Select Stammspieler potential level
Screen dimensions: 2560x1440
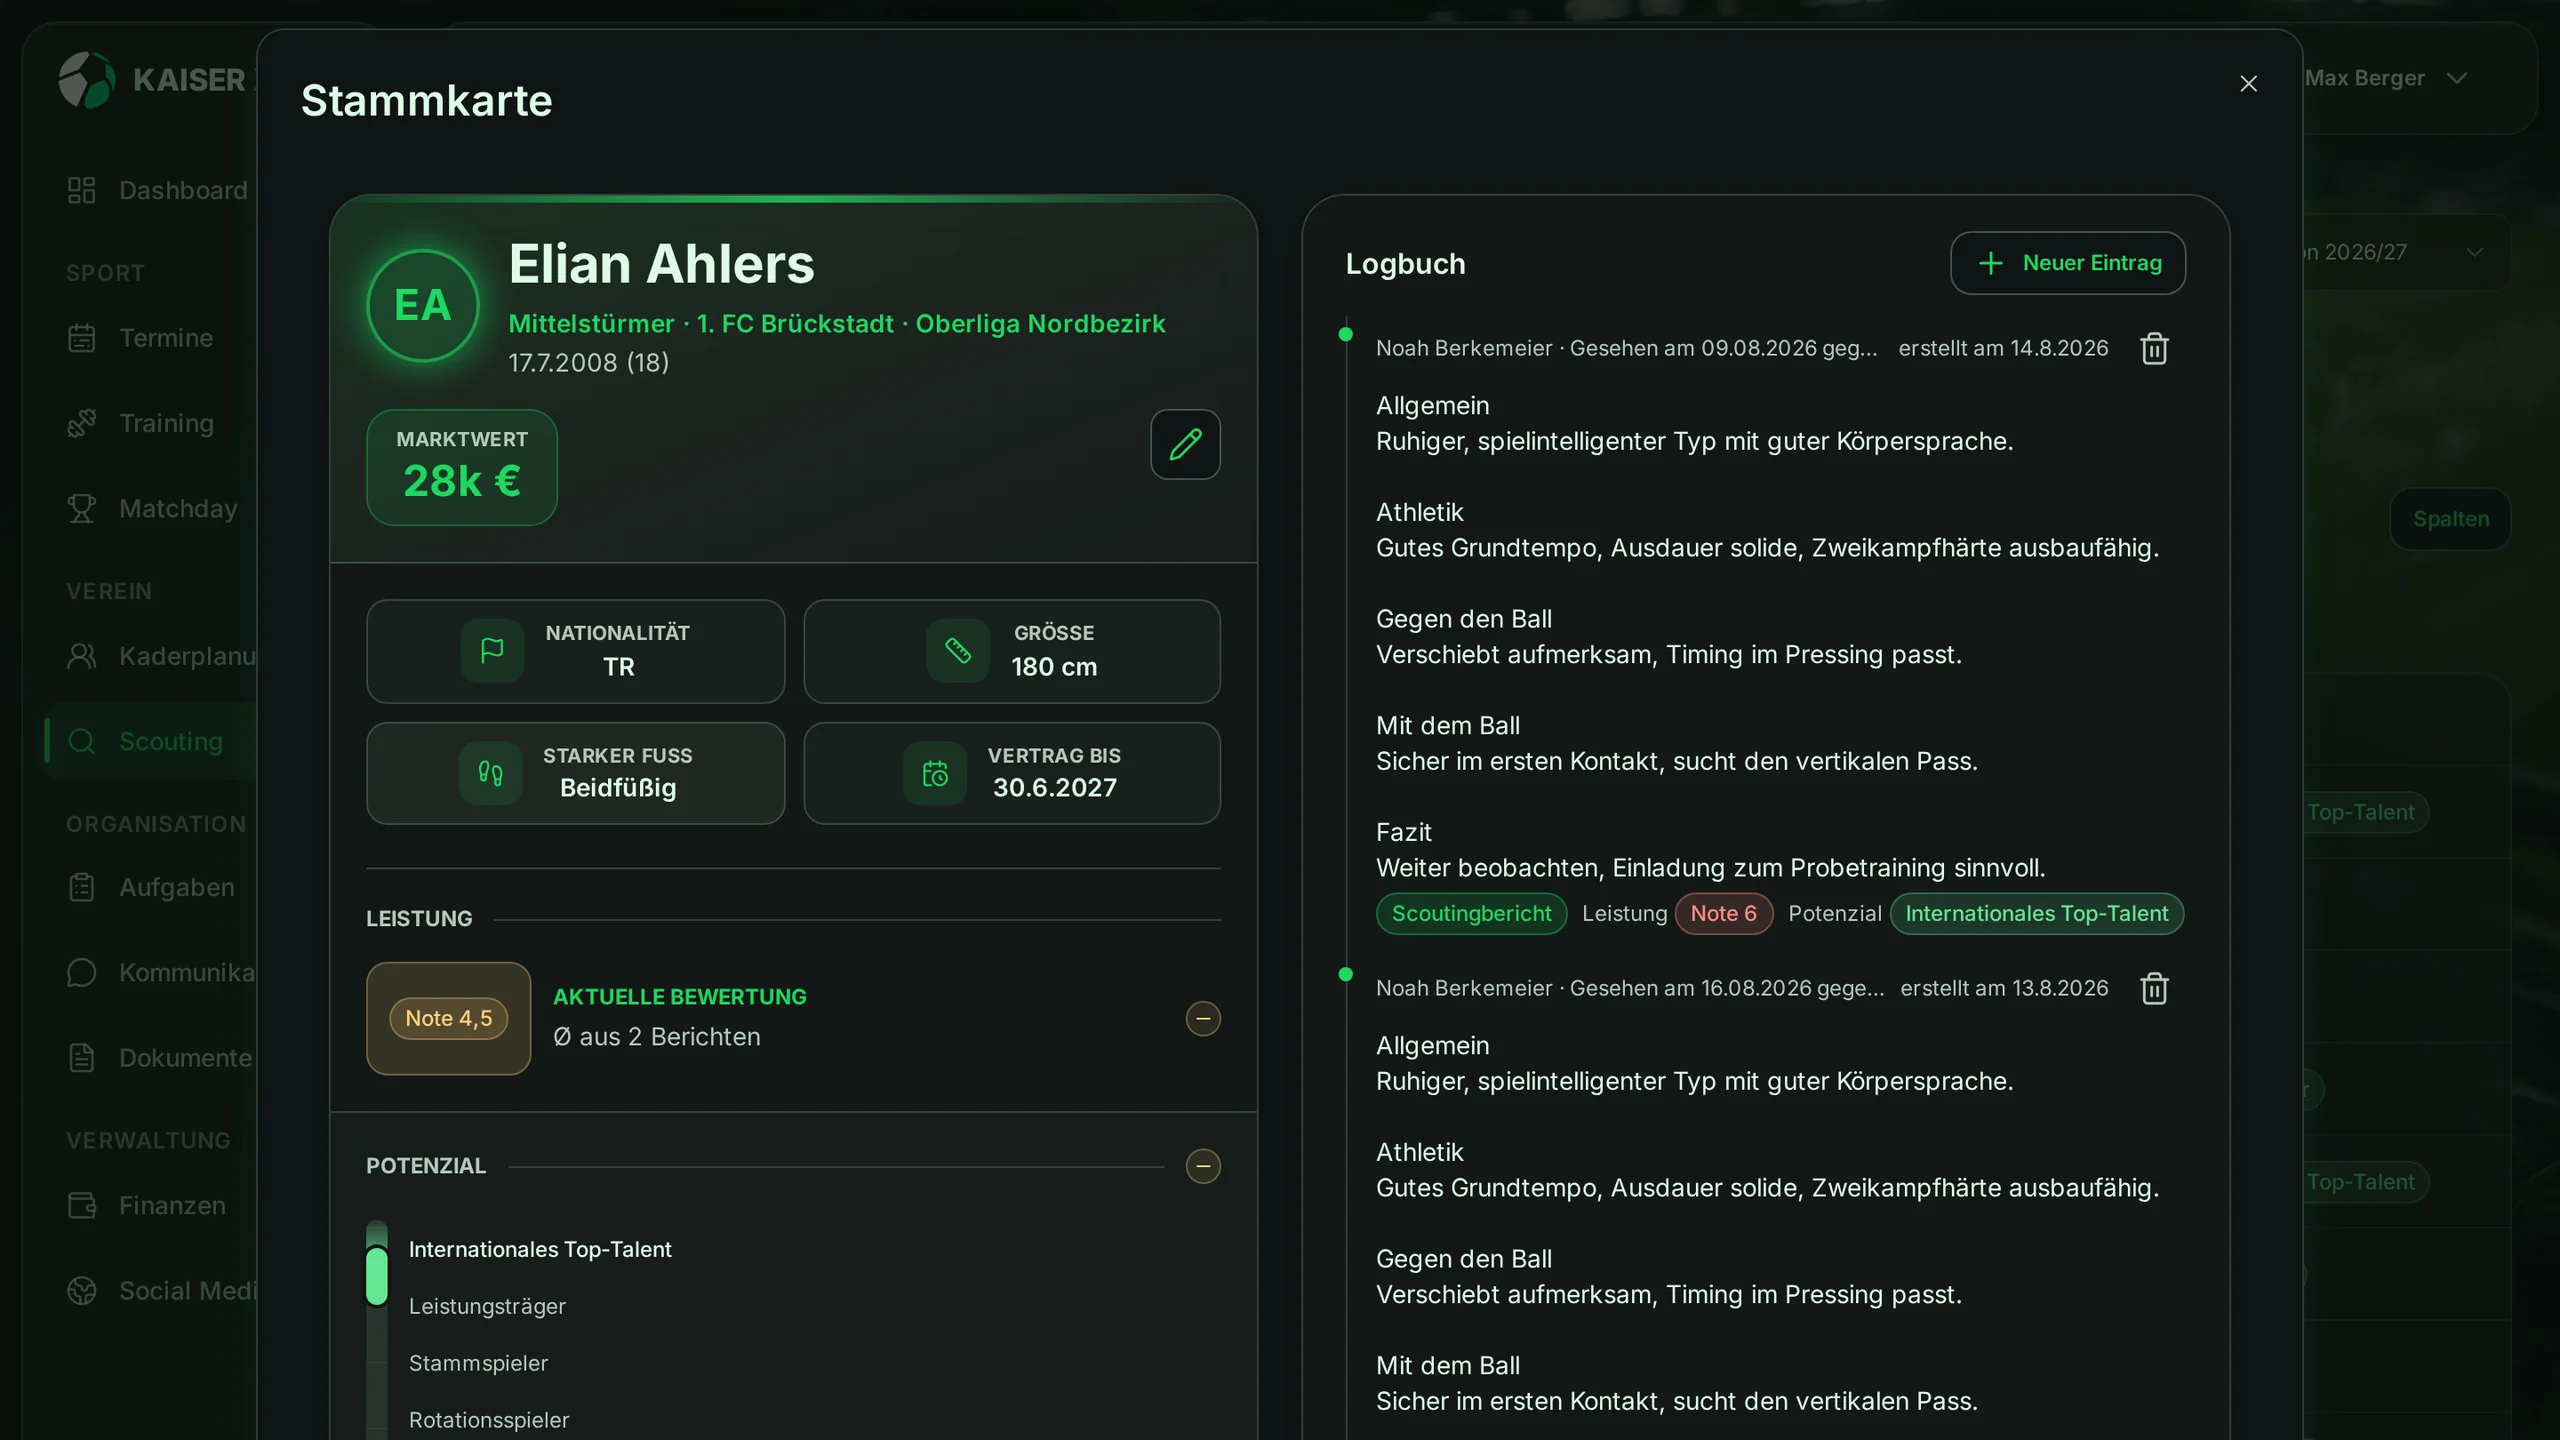(x=478, y=1363)
